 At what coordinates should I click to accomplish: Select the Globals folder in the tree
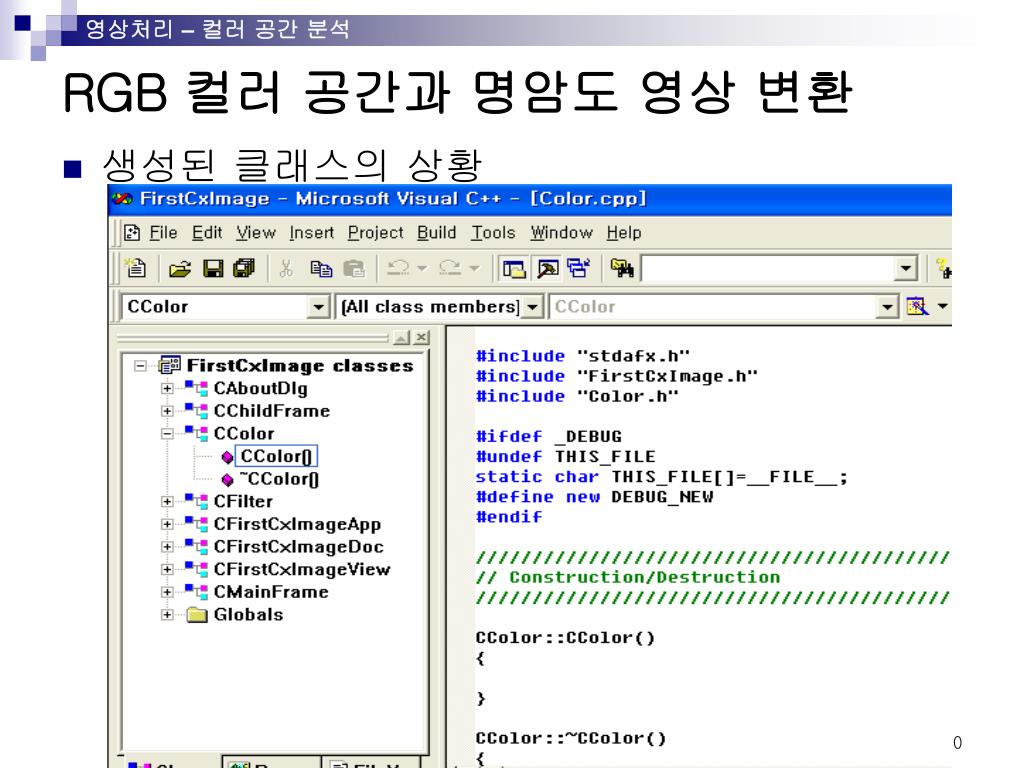tap(248, 615)
